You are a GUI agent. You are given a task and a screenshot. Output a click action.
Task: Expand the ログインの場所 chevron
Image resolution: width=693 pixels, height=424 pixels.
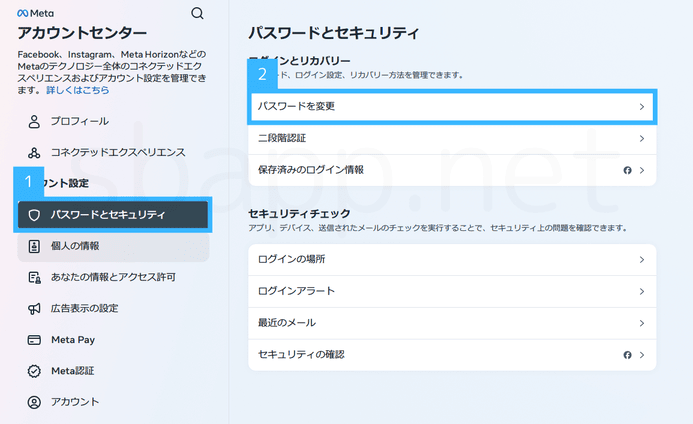[642, 260]
